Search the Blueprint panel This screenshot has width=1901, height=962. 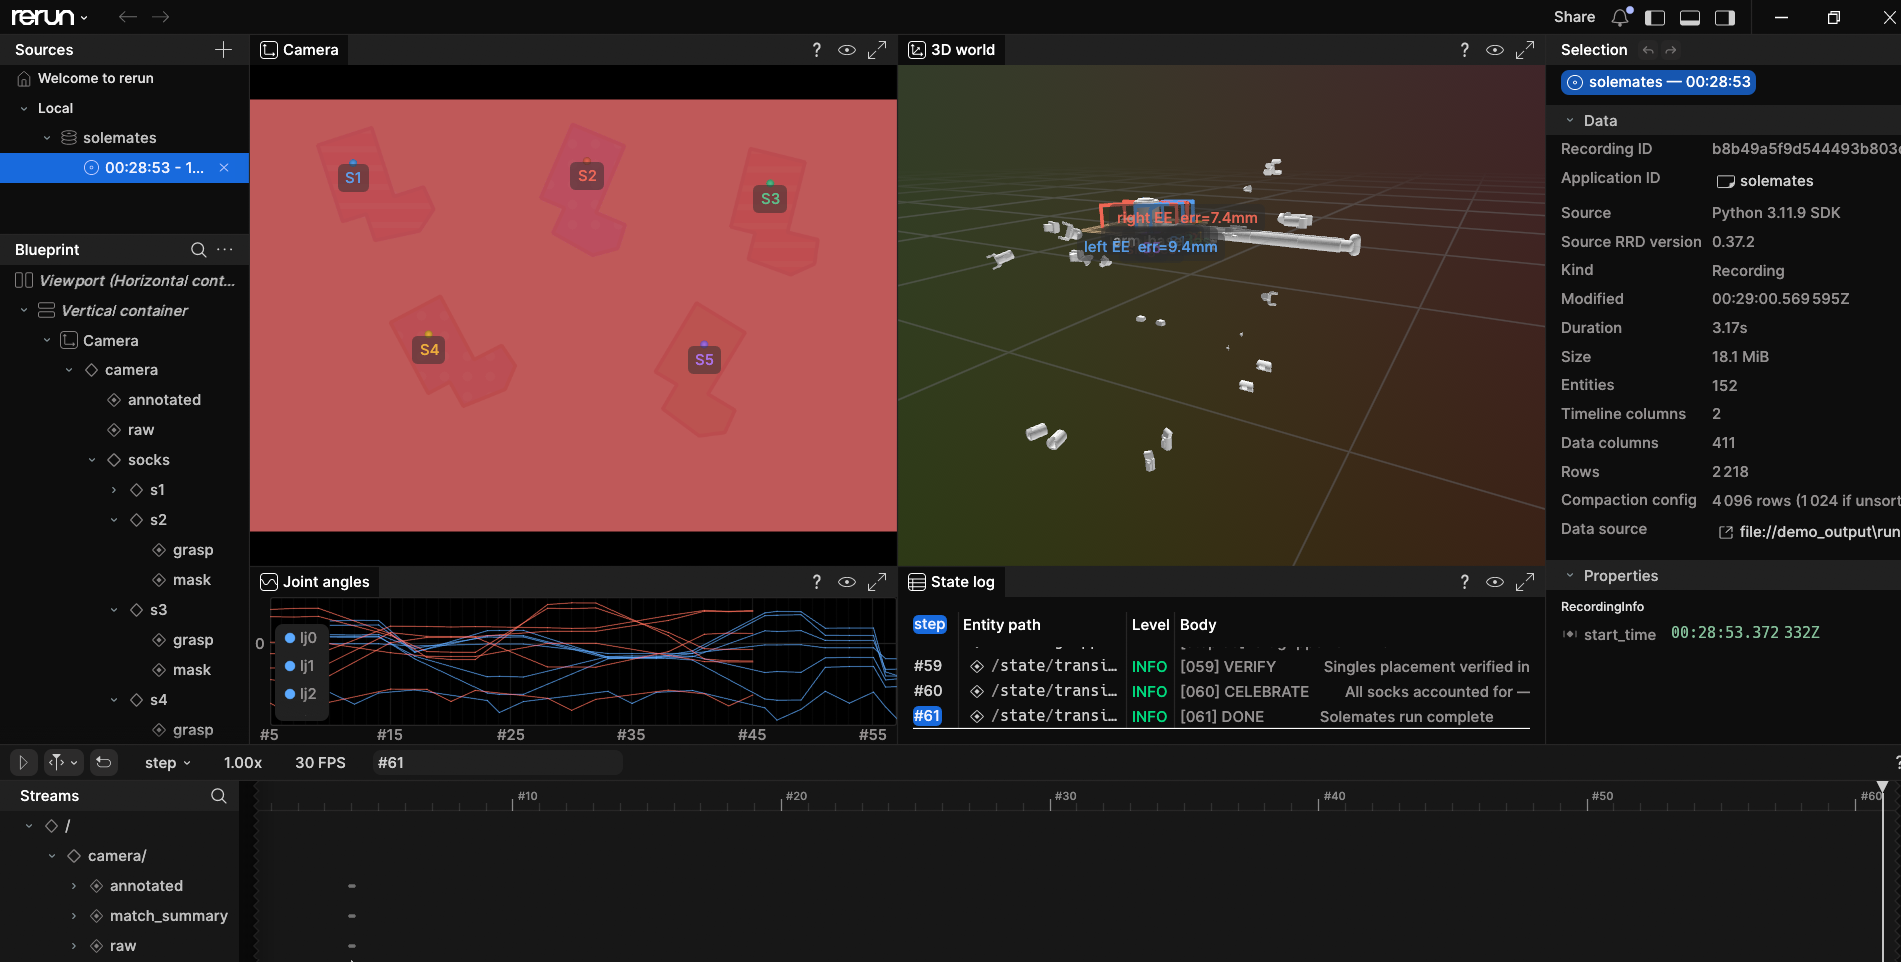pos(199,250)
